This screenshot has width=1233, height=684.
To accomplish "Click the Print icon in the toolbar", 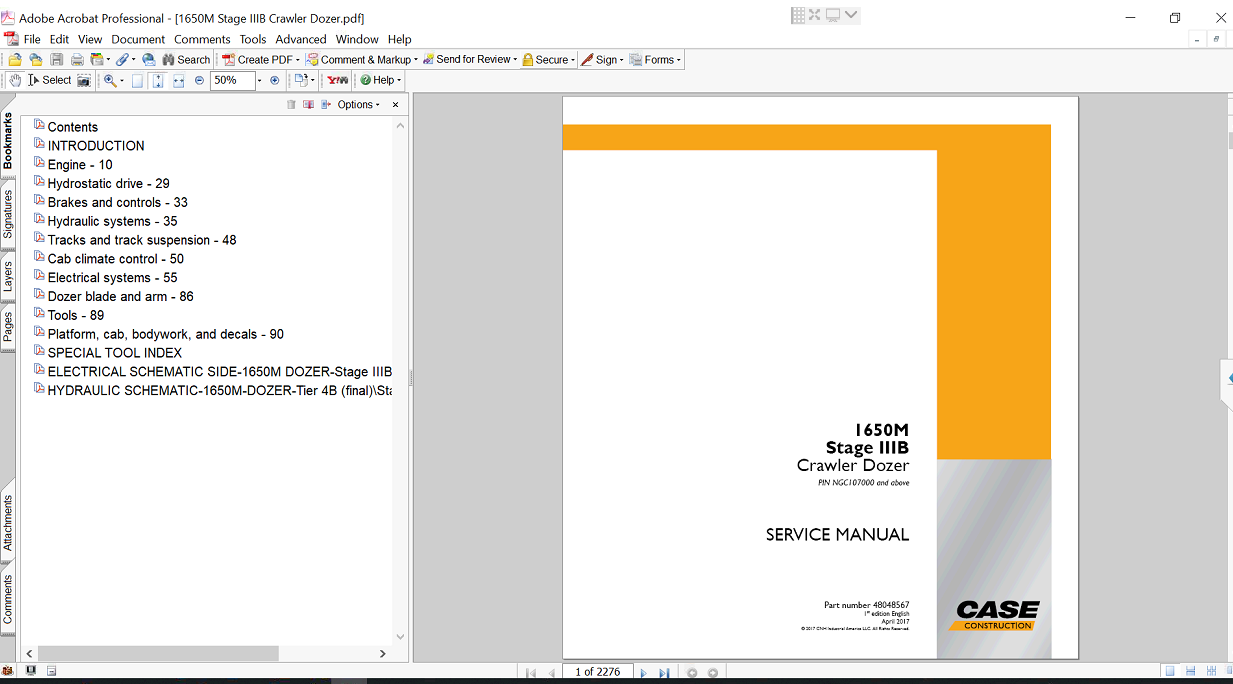I will [x=77, y=59].
